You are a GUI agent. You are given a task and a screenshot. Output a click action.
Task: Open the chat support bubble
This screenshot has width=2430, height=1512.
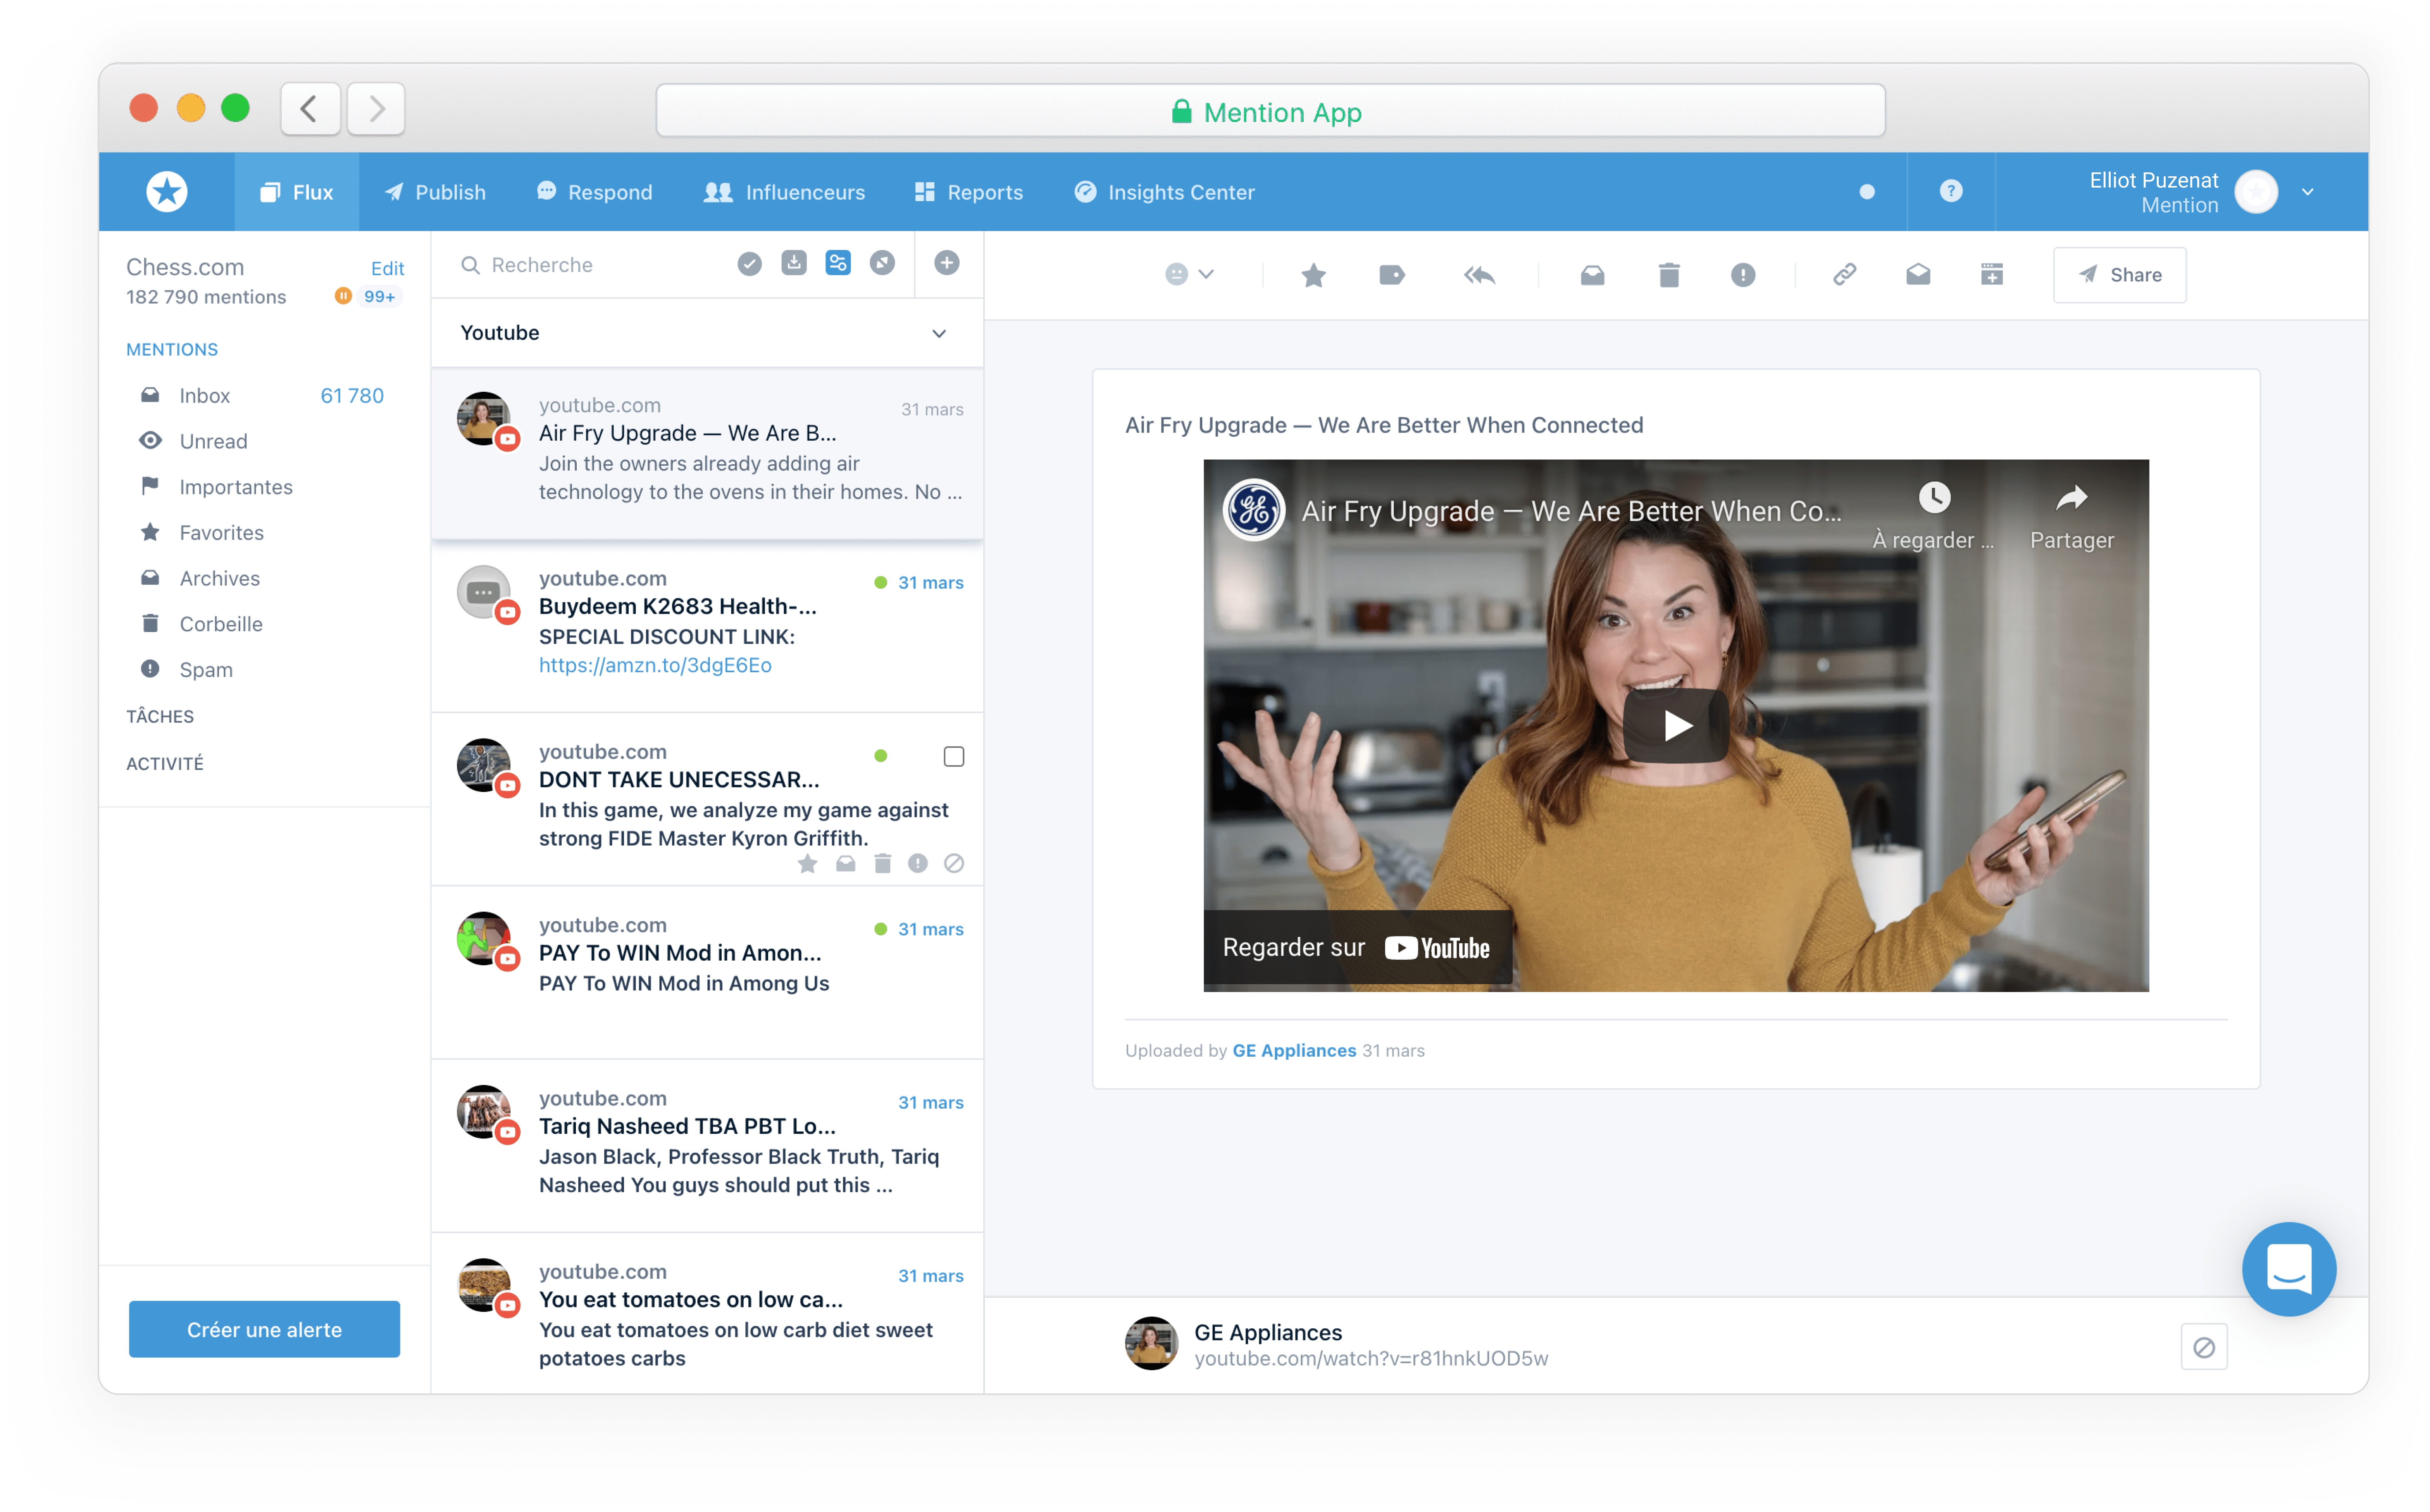[x=2289, y=1269]
